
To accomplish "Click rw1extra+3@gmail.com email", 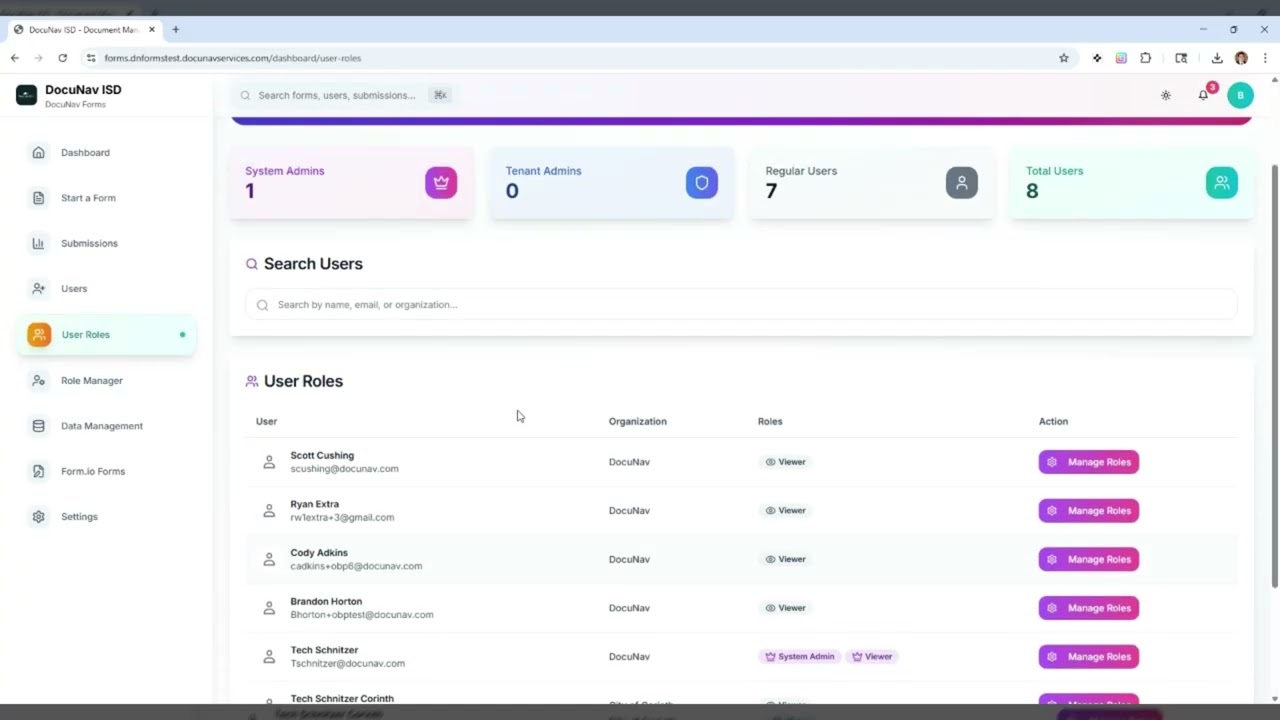I will click(x=342, y=518).
